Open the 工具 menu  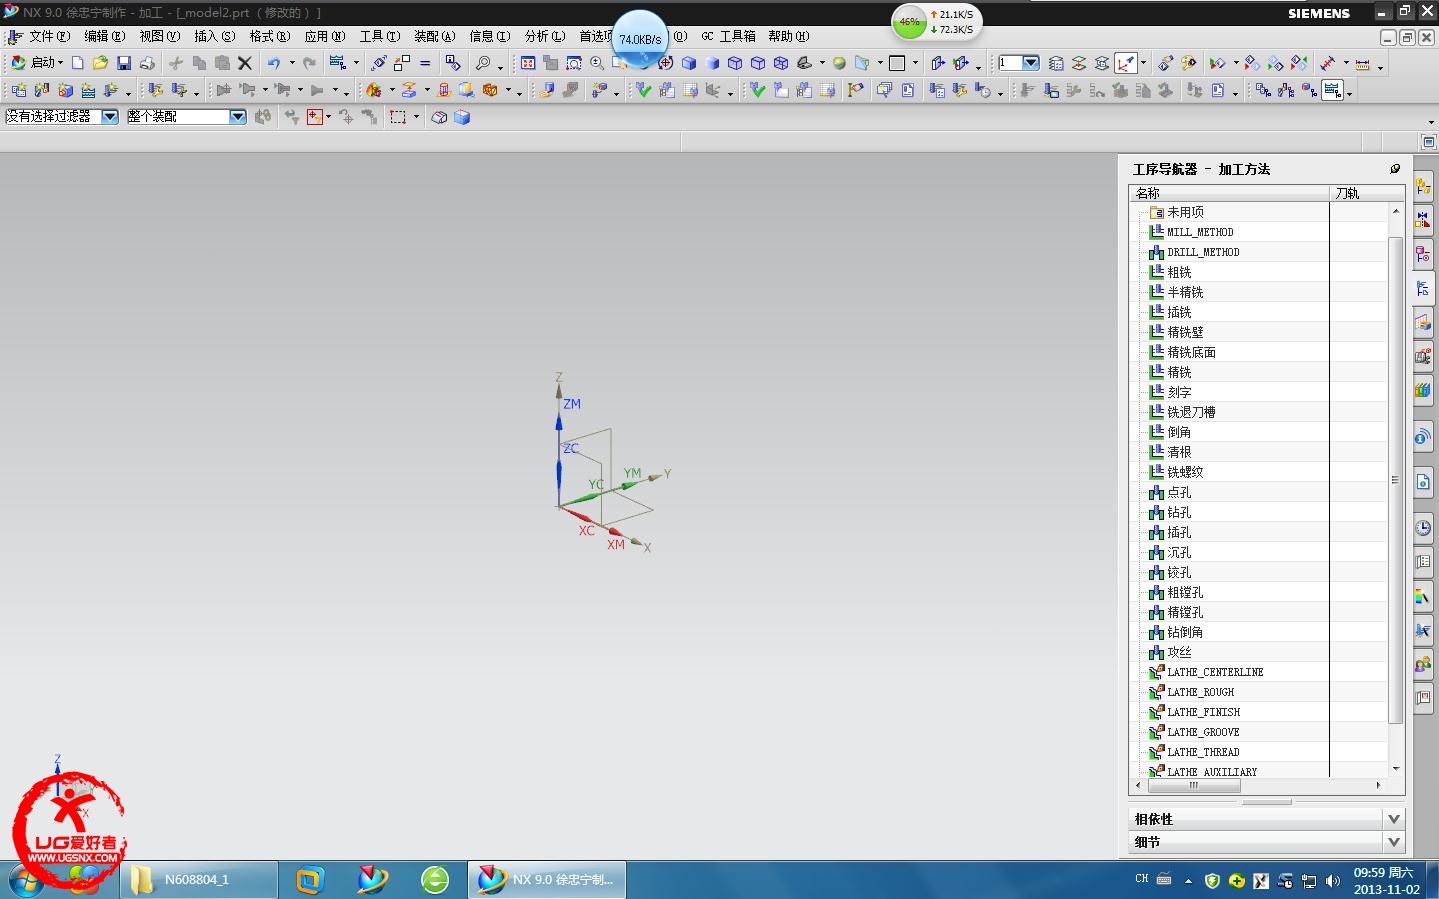click(x=380, y=36)
